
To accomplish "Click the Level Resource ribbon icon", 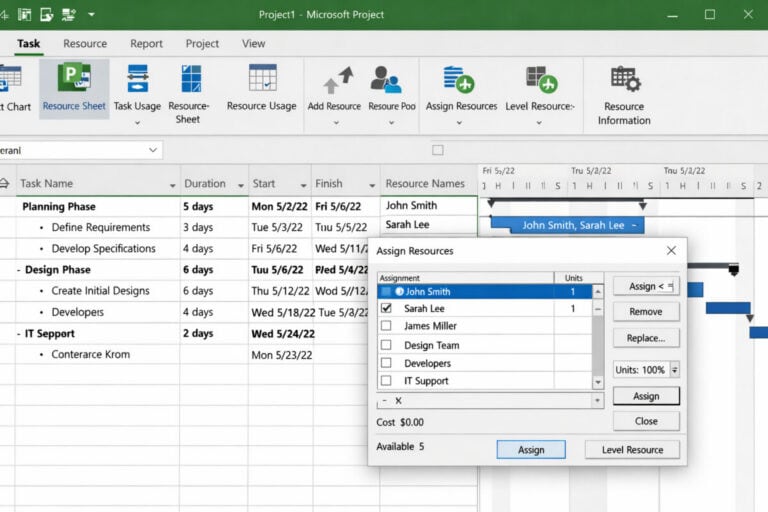I will tap(542, 79).
